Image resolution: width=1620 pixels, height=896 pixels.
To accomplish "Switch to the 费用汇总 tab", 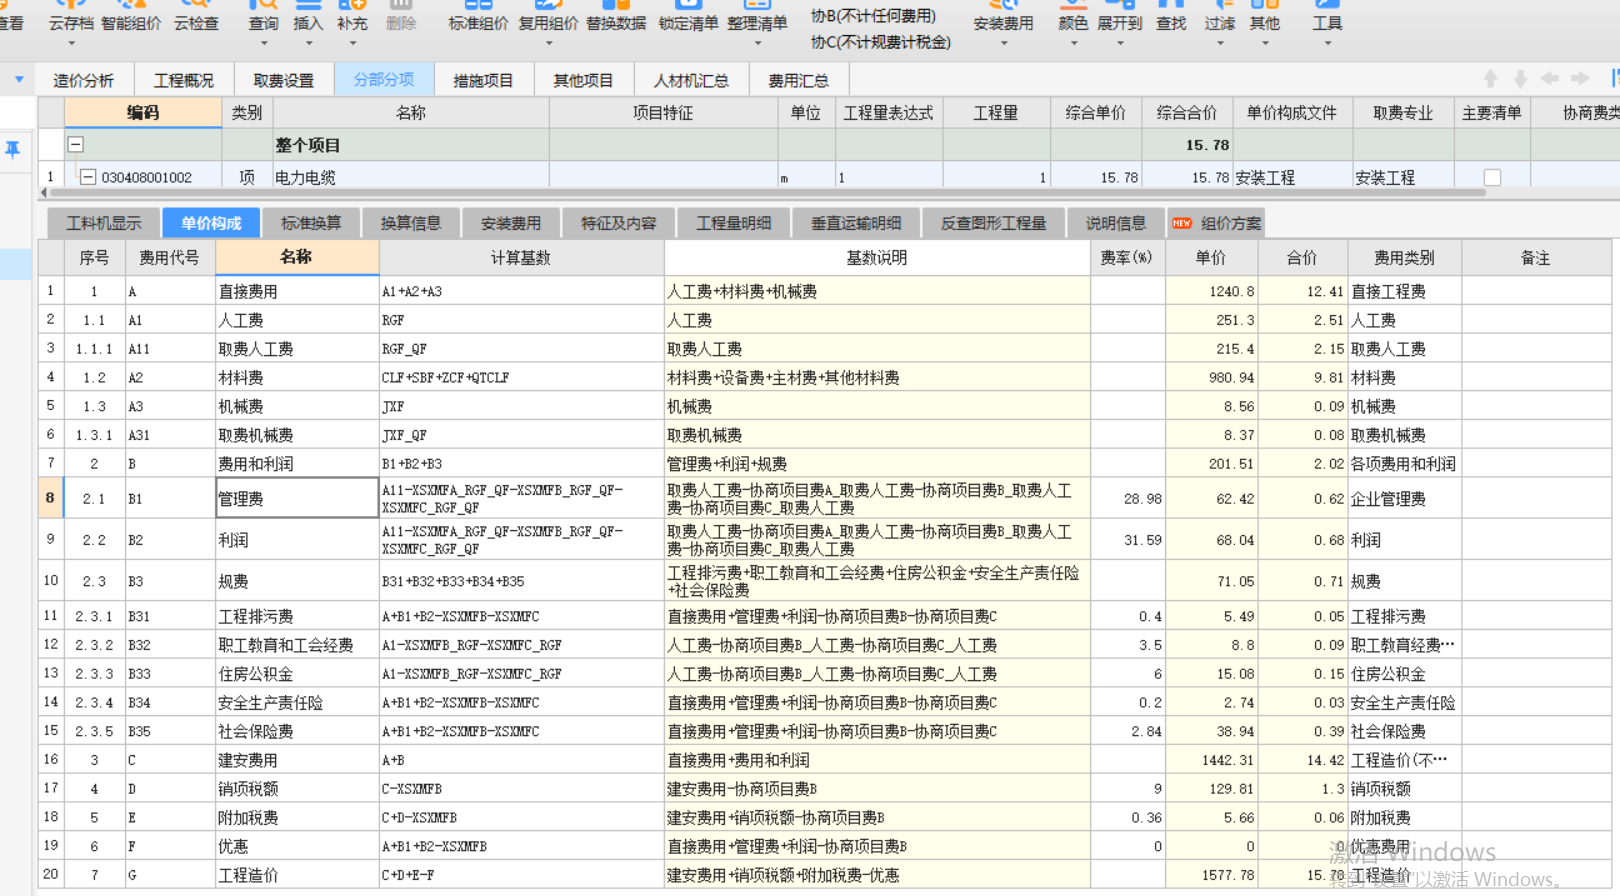I will point(798,80).
